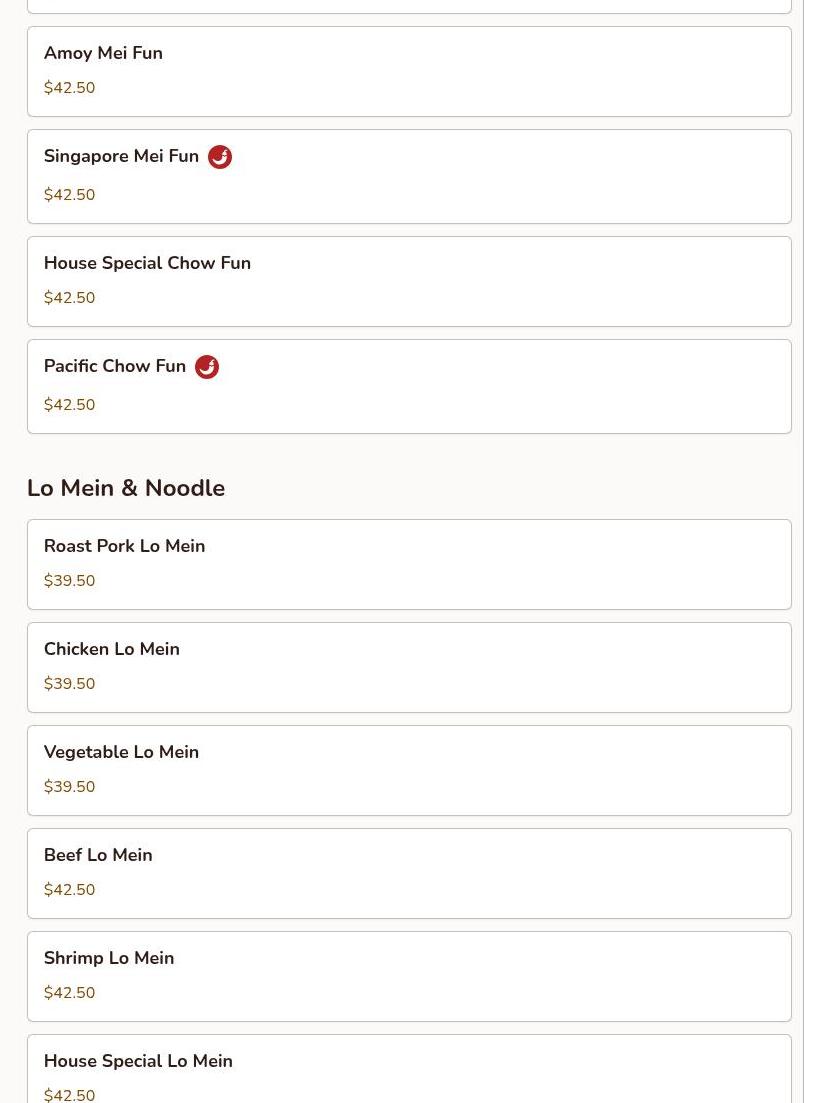The image size is (824, 1103).
Task: Add Chicken Lo Mein from the list
Action: (409, 668)
